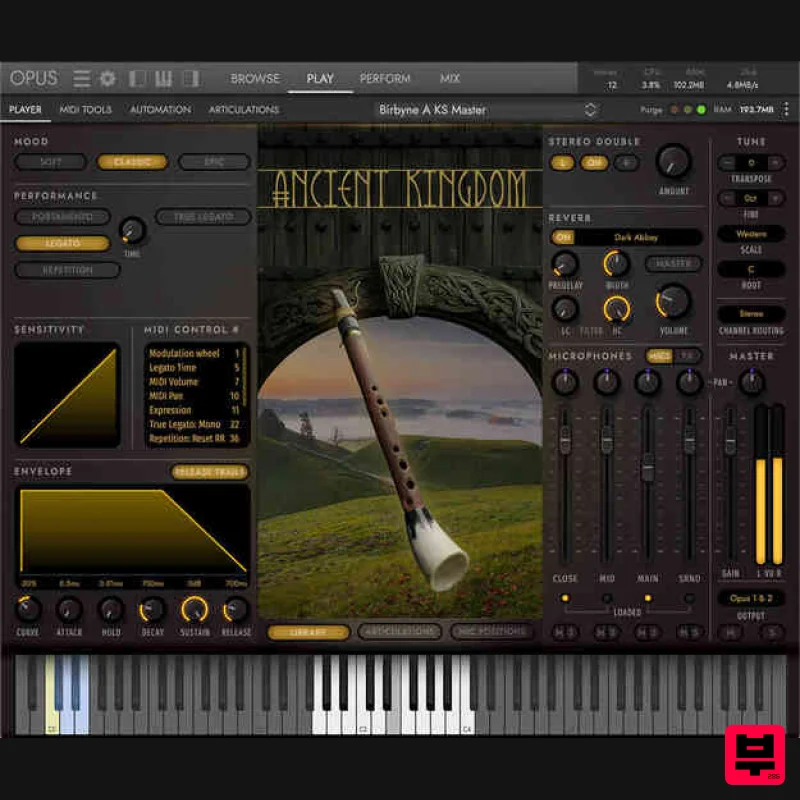
Task: Click the envelope Decay knob
Action: pyautogui.click(x=152, y=609)
